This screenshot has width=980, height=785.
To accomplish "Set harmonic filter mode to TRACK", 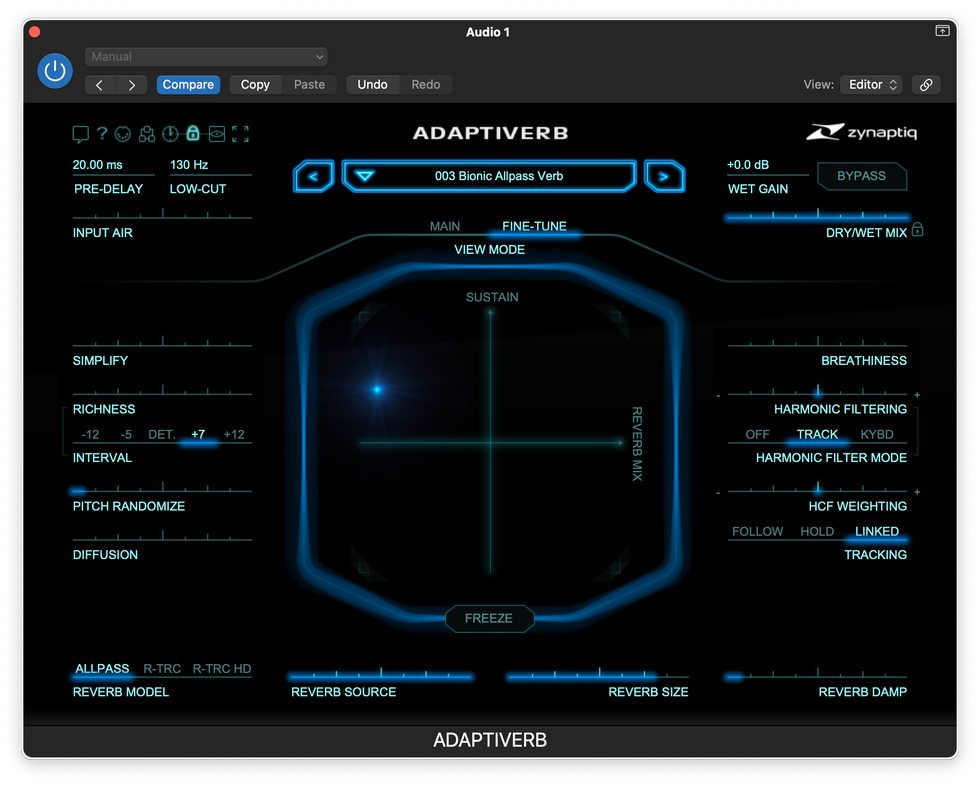I will pos(818,434).
